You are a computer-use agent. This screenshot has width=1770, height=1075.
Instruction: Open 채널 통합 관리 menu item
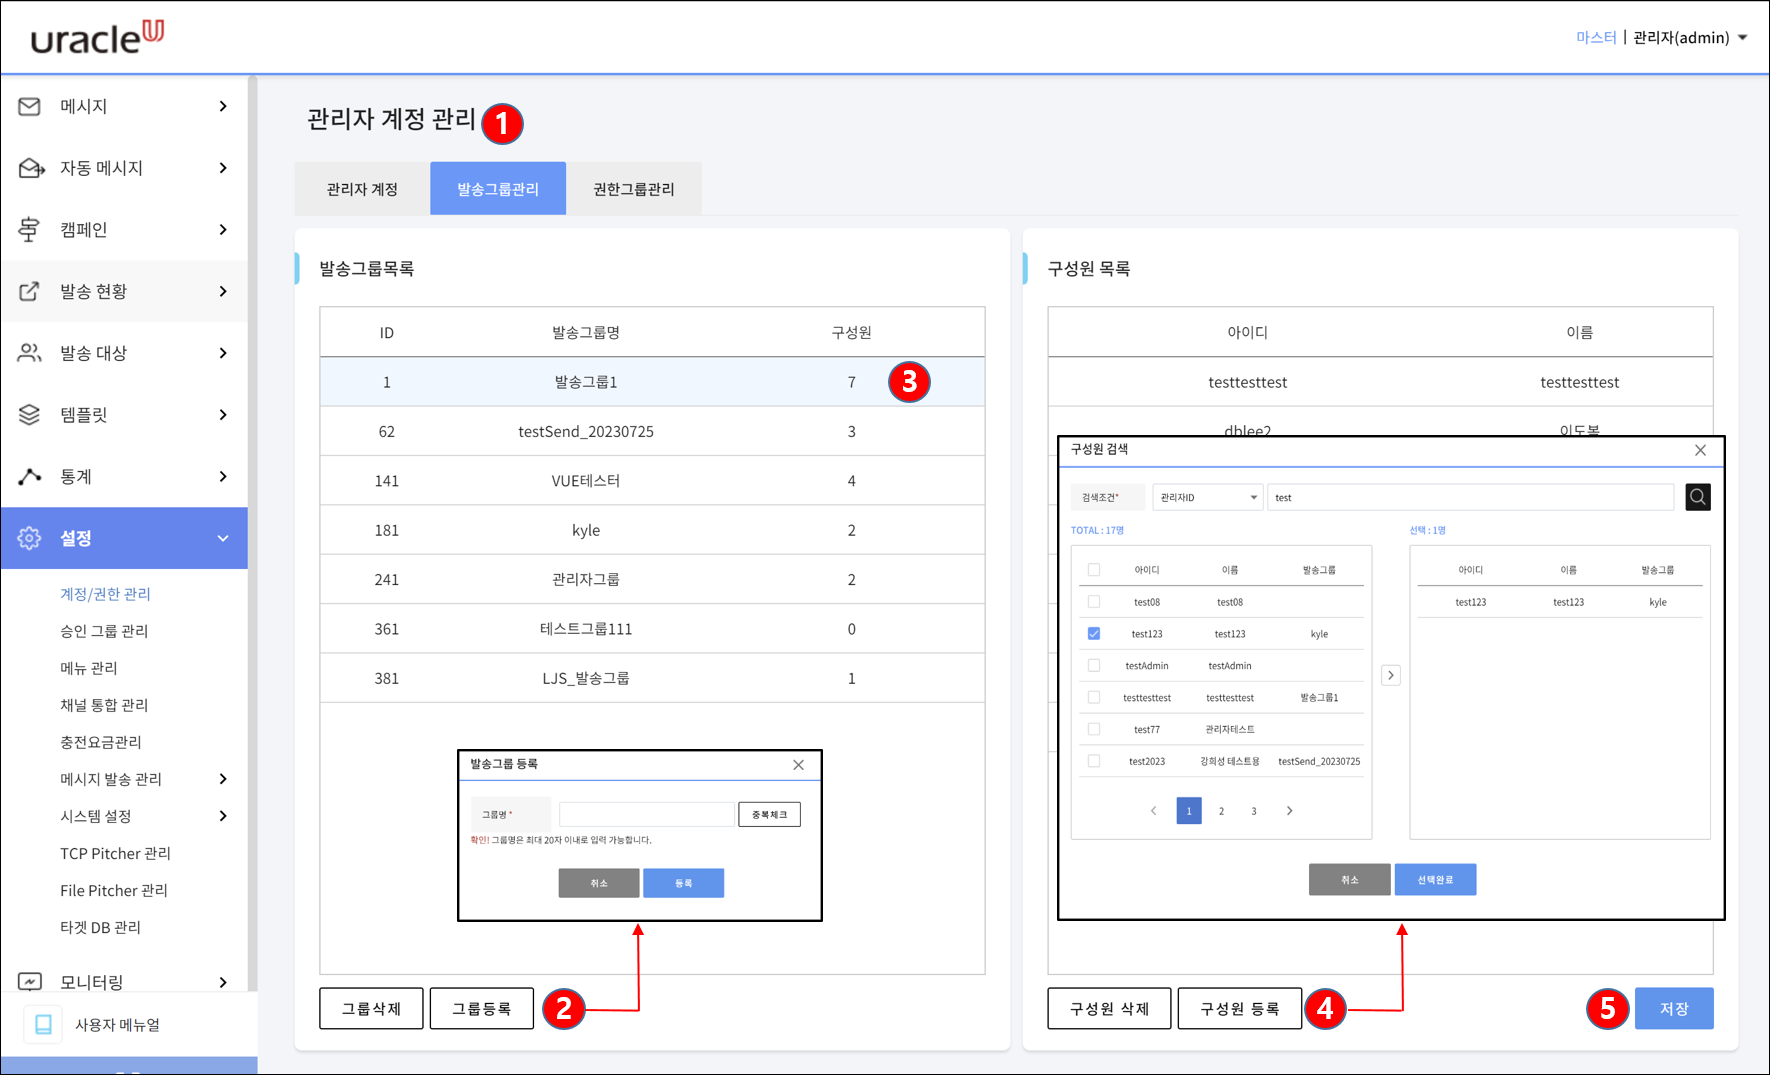click(104, 705)
